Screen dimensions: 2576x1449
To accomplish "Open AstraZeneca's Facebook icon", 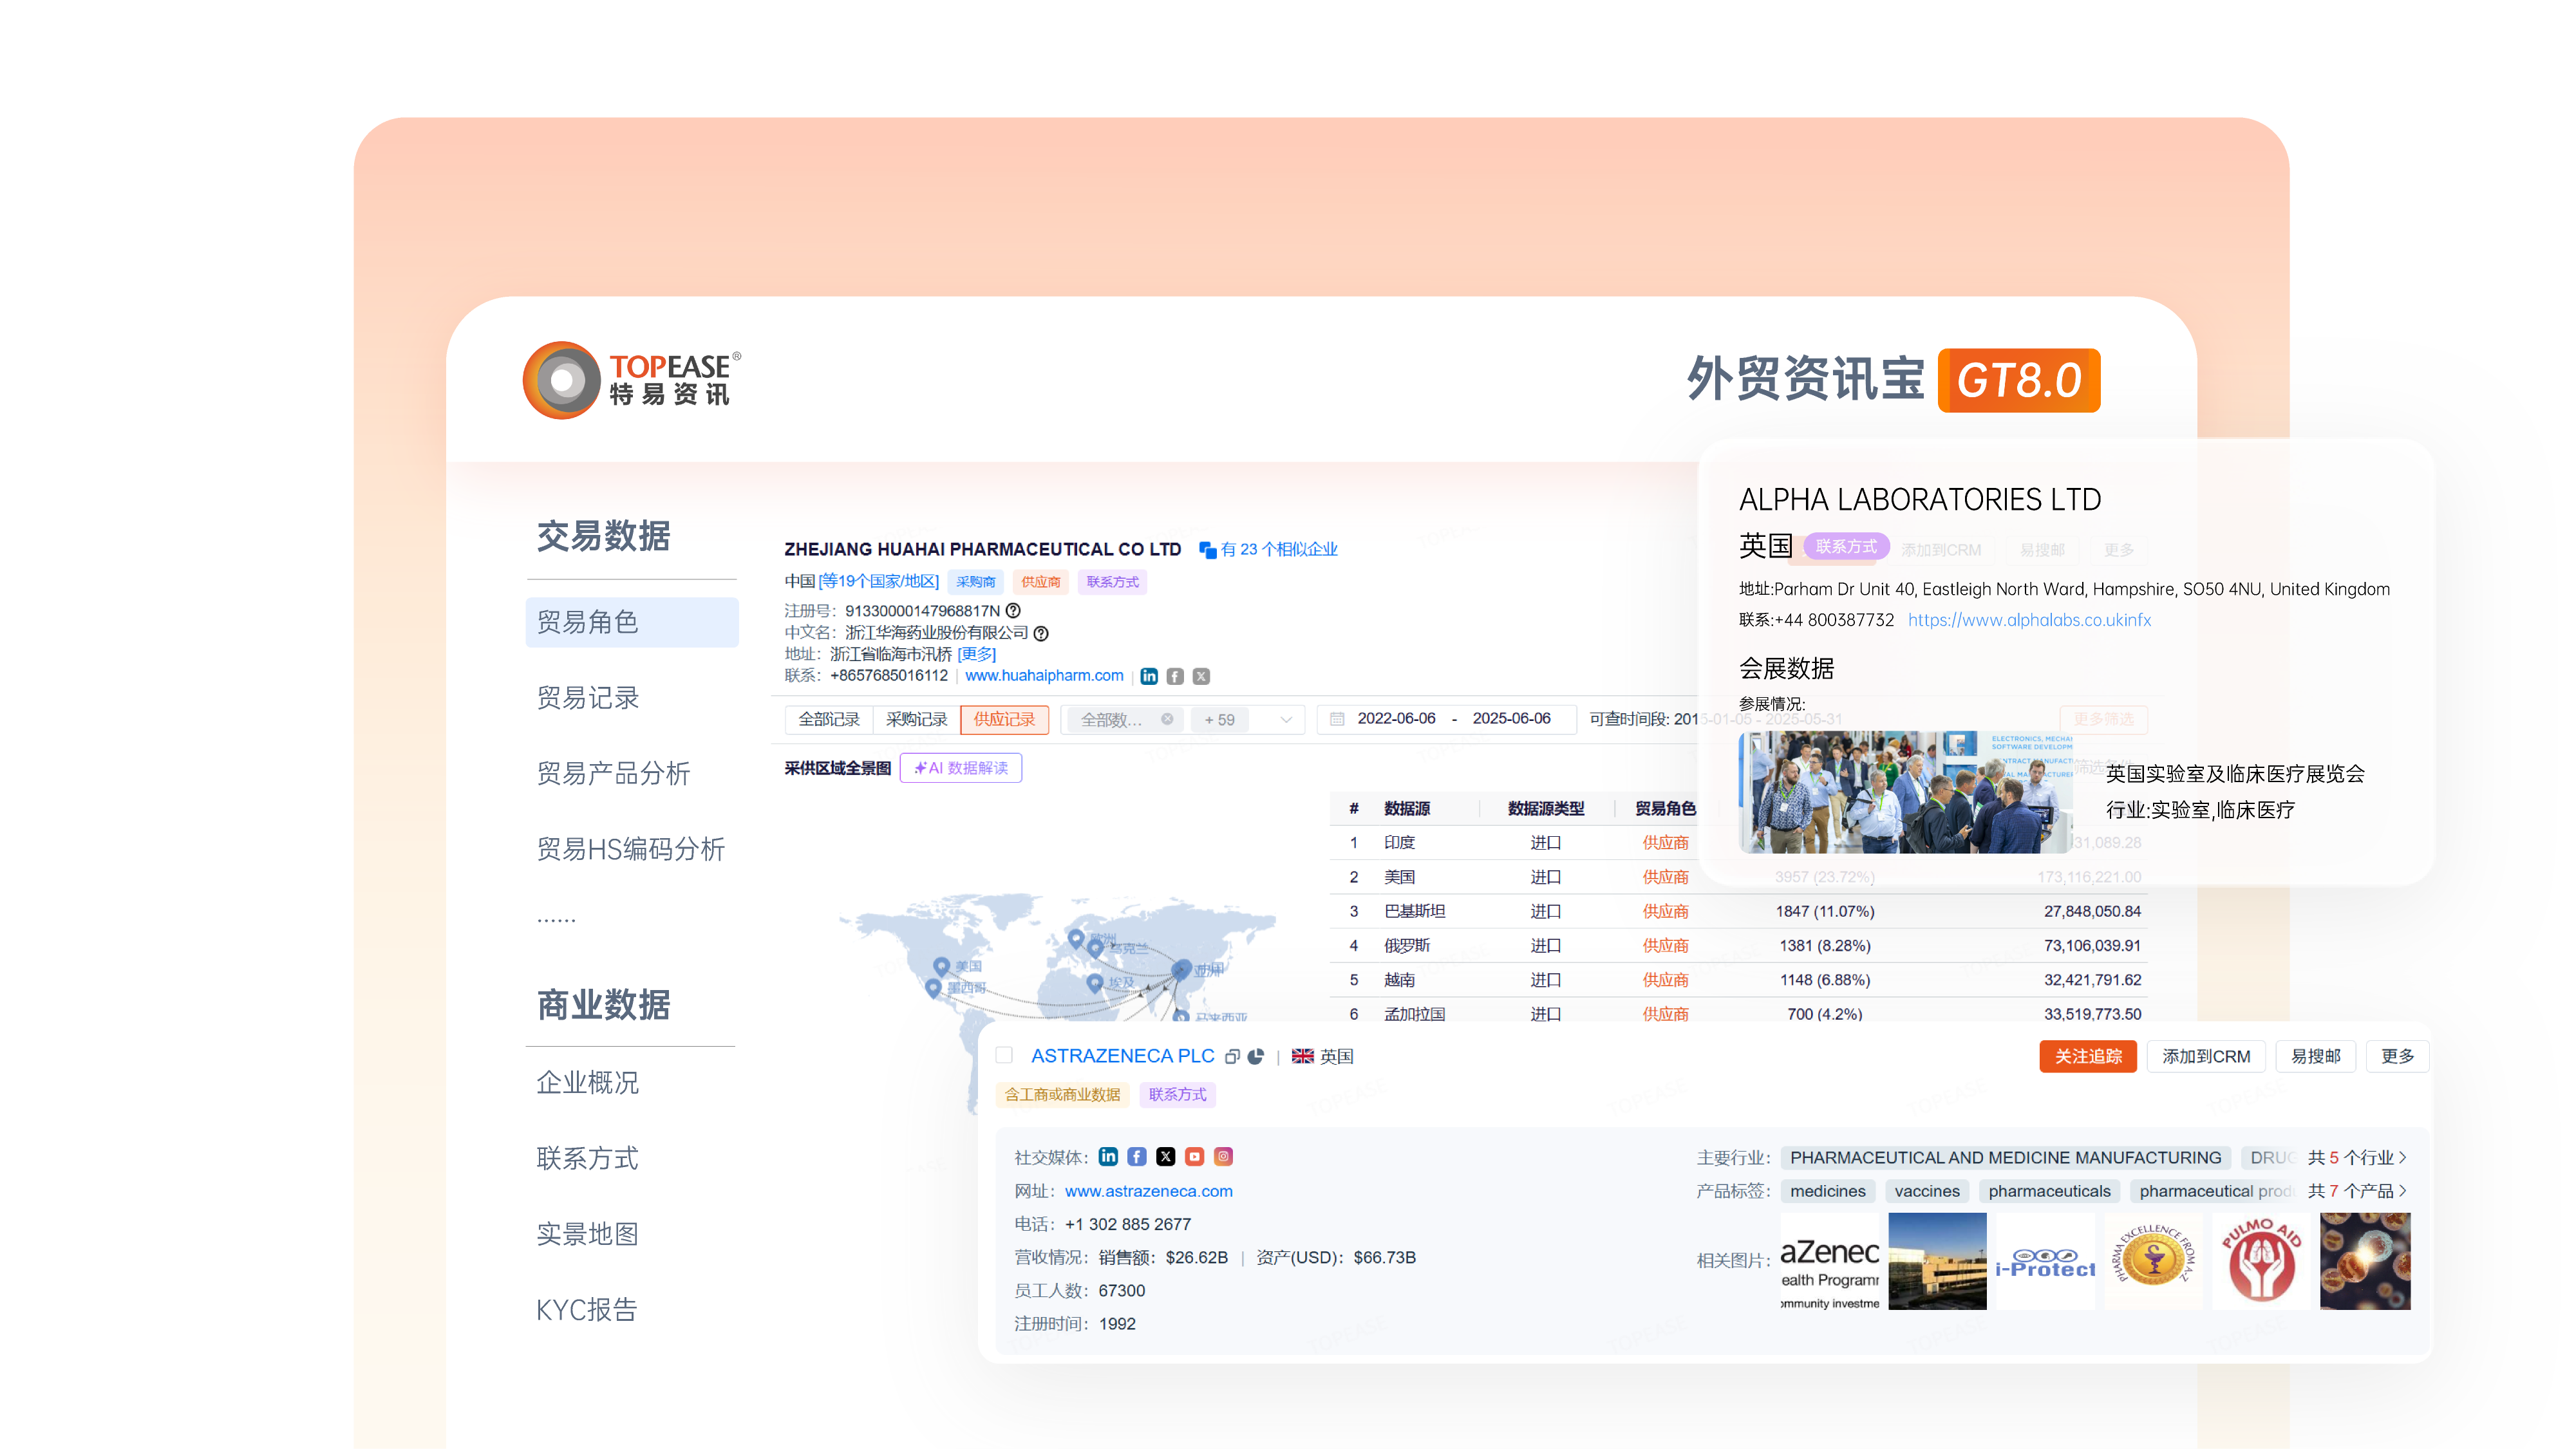I will click(x=1137, y=1157).
